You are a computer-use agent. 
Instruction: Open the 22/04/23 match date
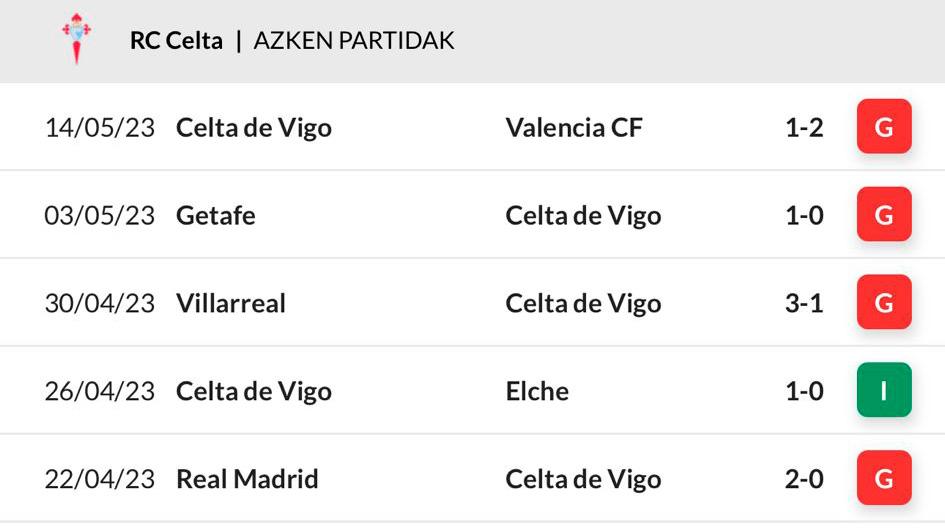coord(99,479)
